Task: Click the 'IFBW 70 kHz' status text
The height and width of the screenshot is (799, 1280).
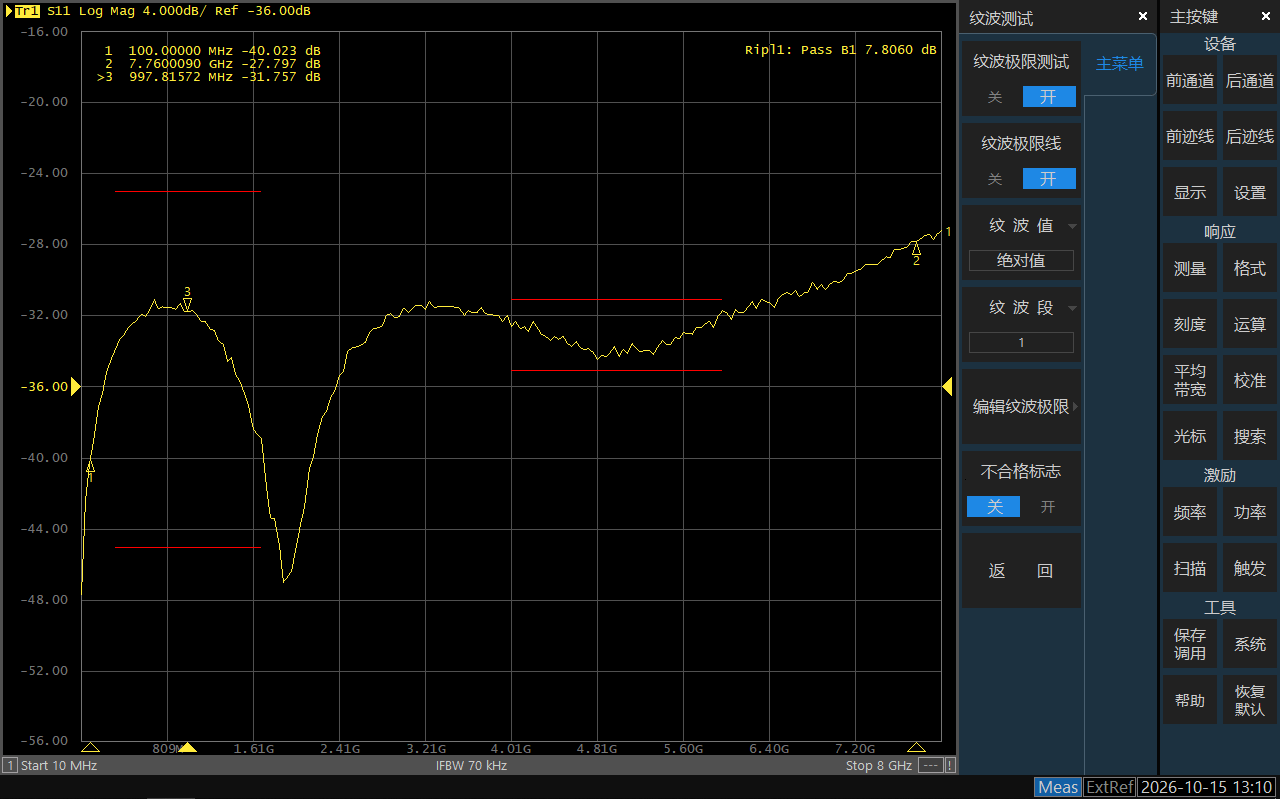Action: (471, 766)
